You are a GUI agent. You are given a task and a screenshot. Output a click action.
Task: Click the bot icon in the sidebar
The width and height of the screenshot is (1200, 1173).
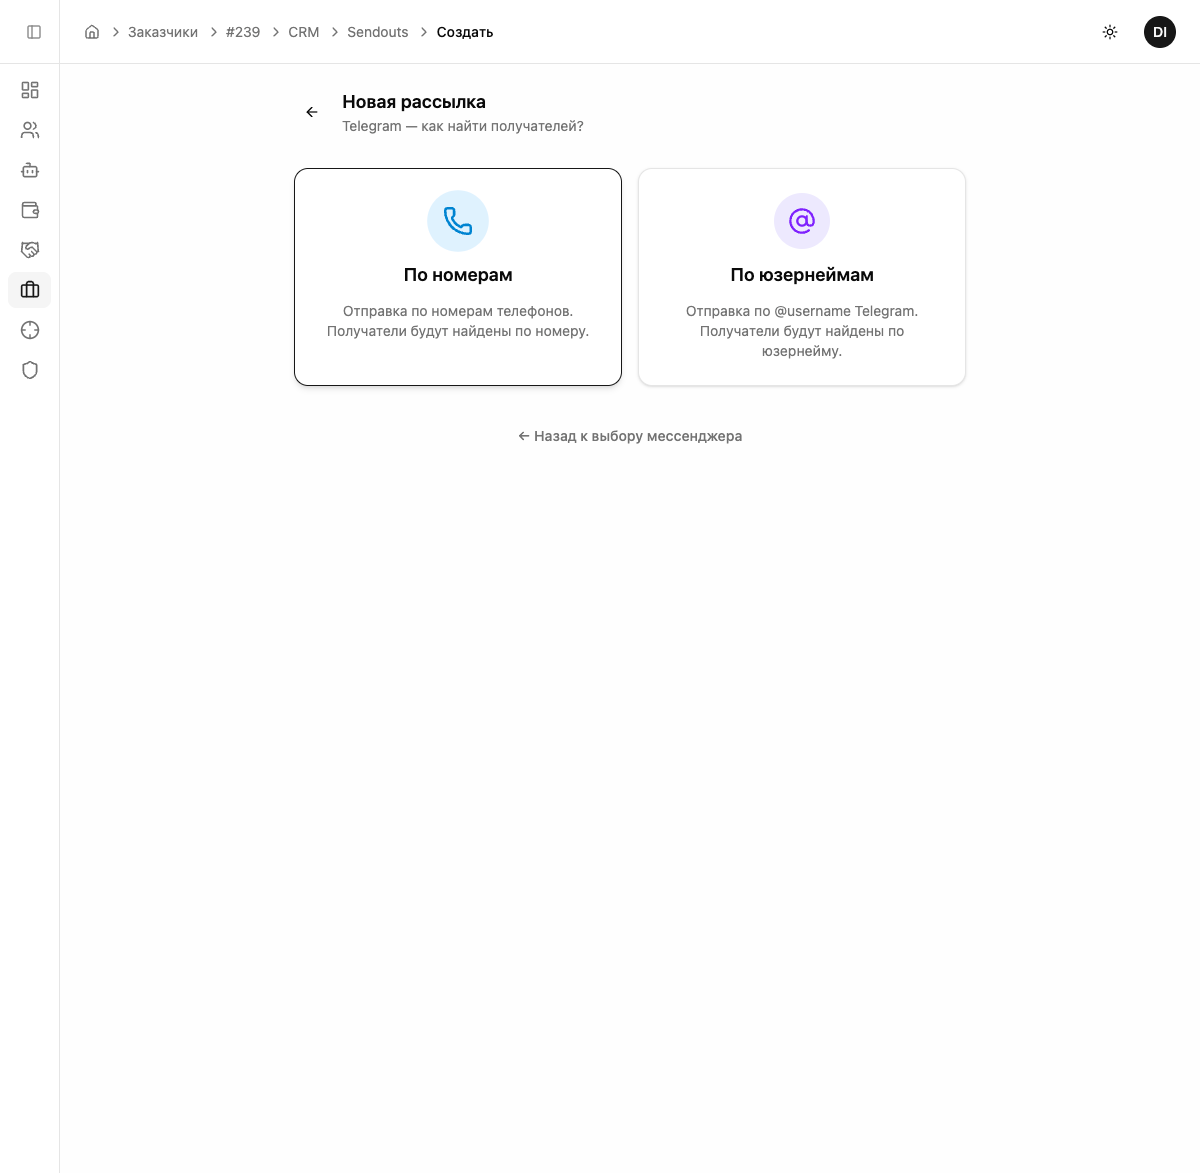pos(30,170)
